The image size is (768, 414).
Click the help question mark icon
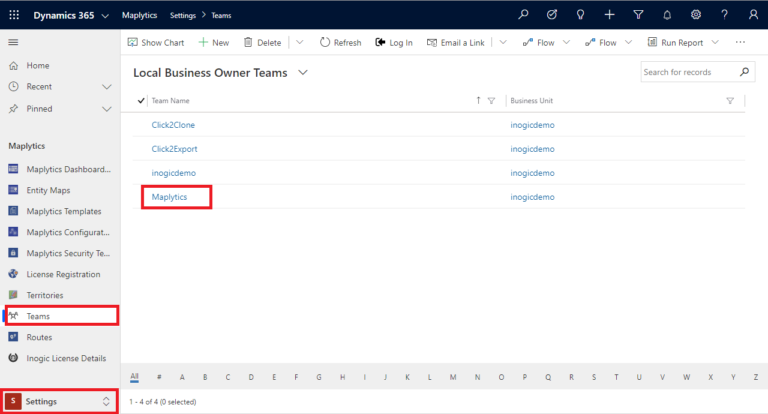(x=724, y=15)
